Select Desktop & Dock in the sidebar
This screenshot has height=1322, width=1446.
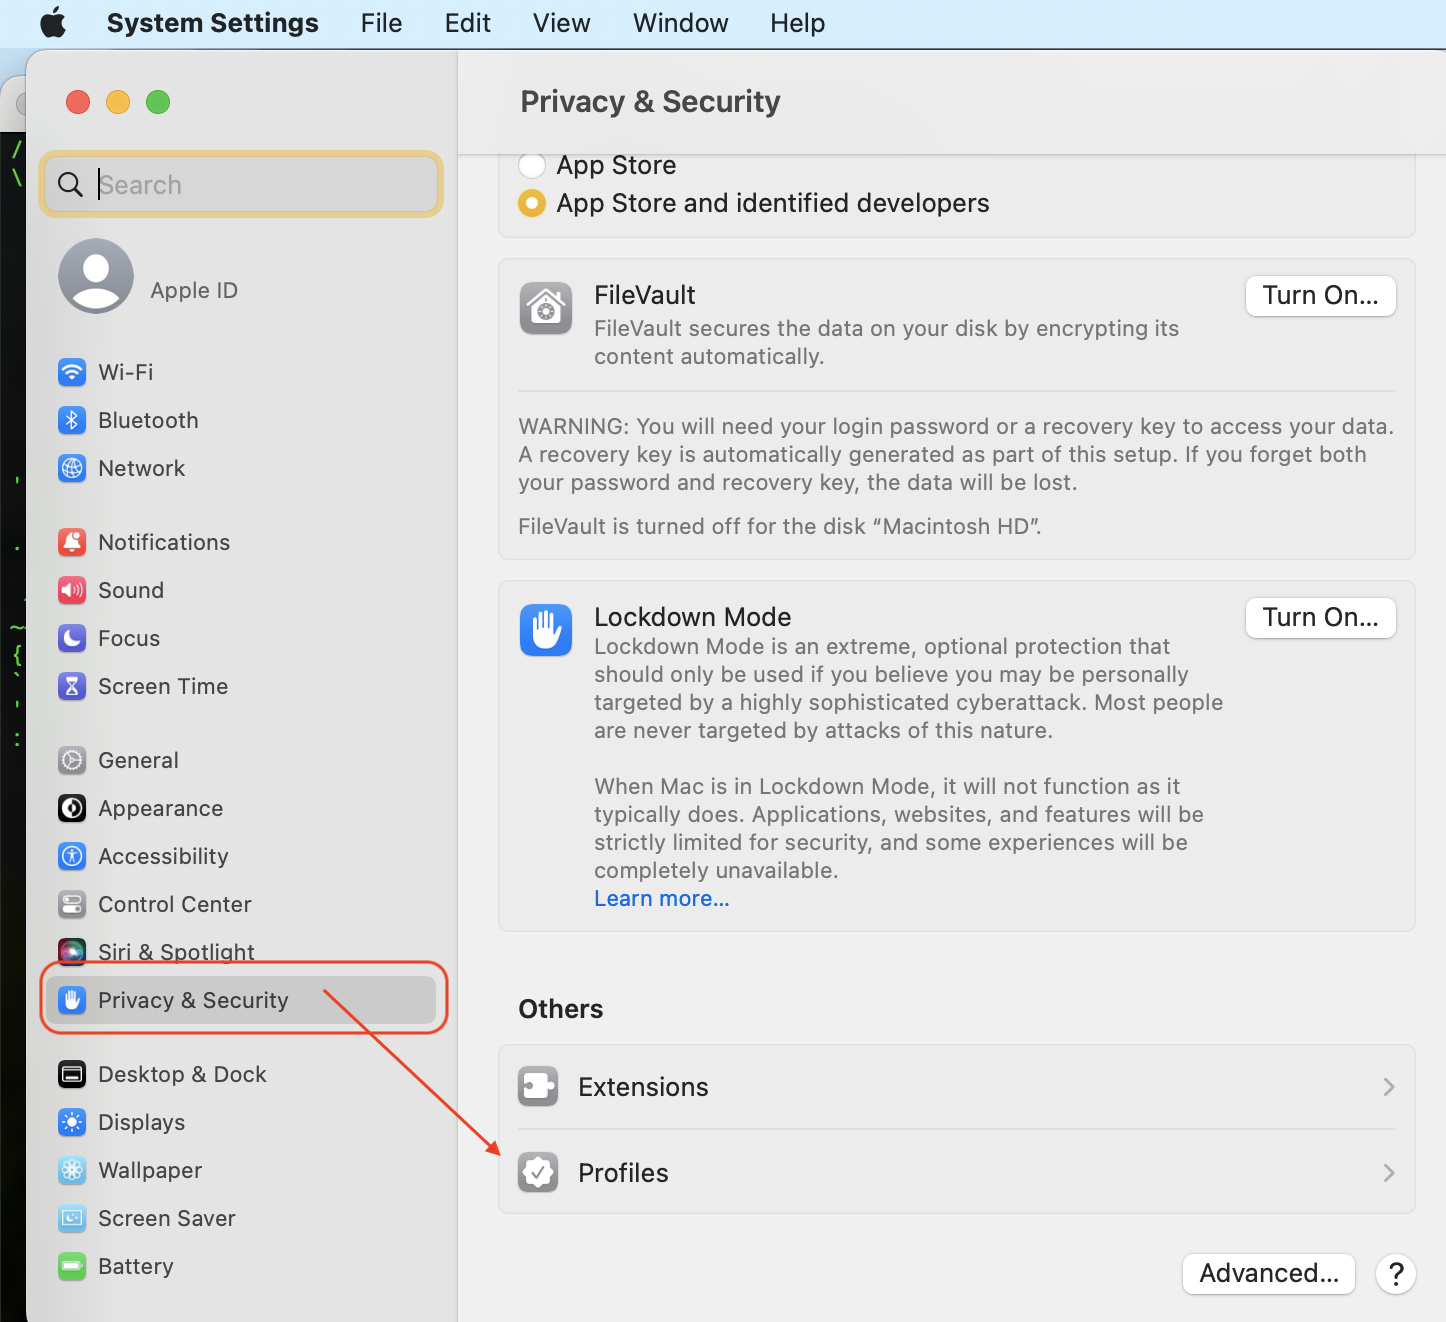[182, 1074]
